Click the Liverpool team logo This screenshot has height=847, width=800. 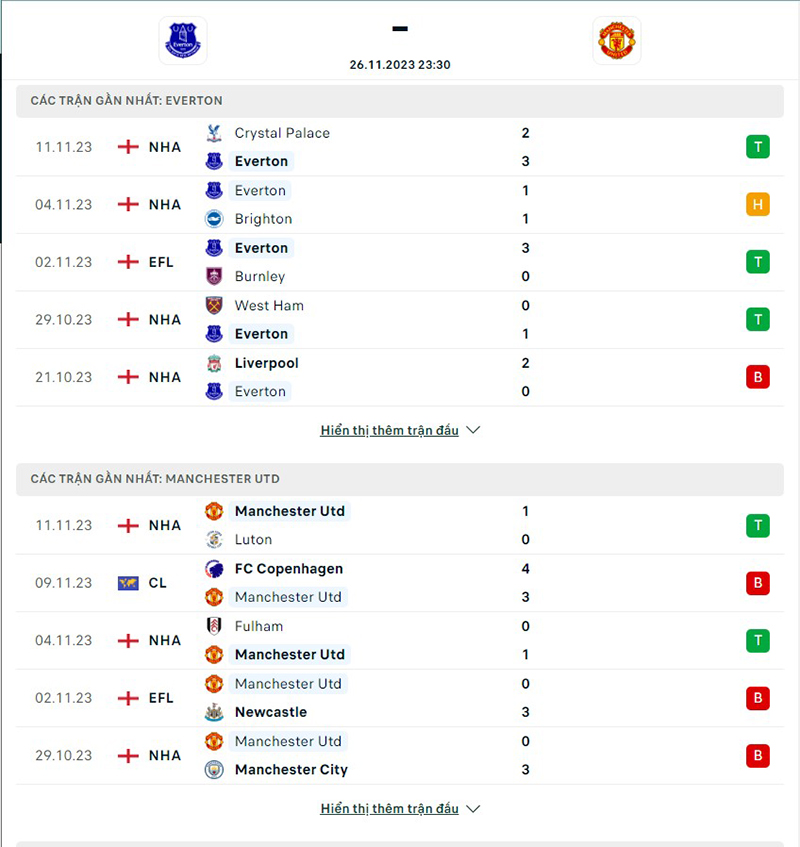[214, 363]
